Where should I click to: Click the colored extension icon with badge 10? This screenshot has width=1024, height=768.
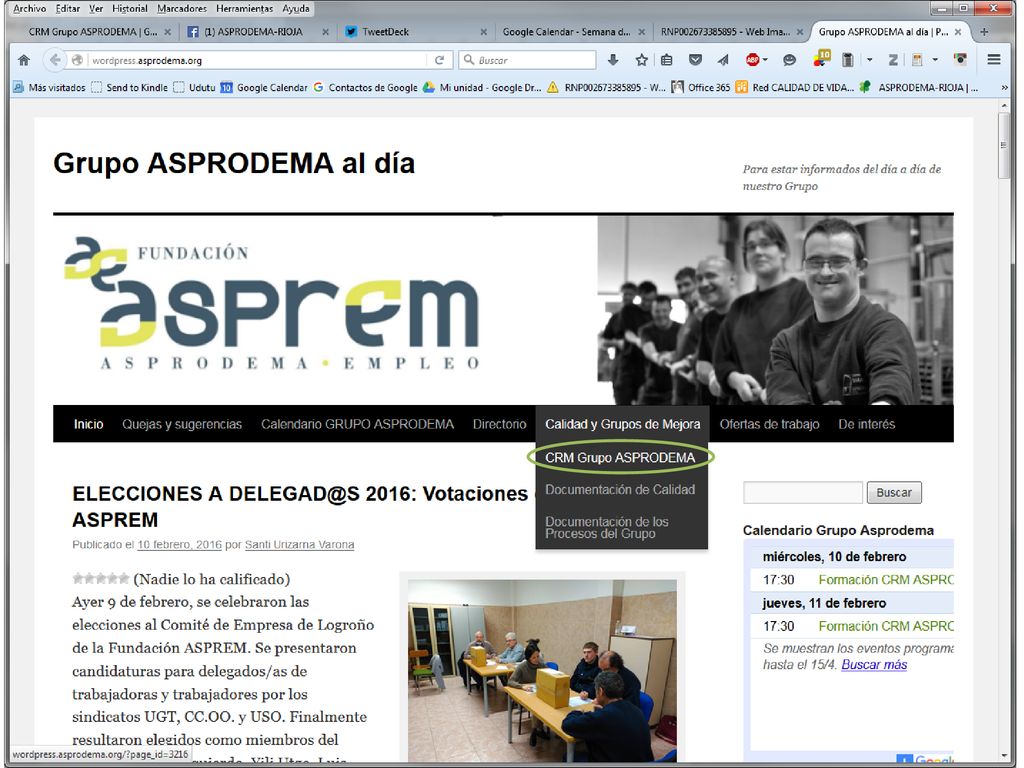click(821, 59)
